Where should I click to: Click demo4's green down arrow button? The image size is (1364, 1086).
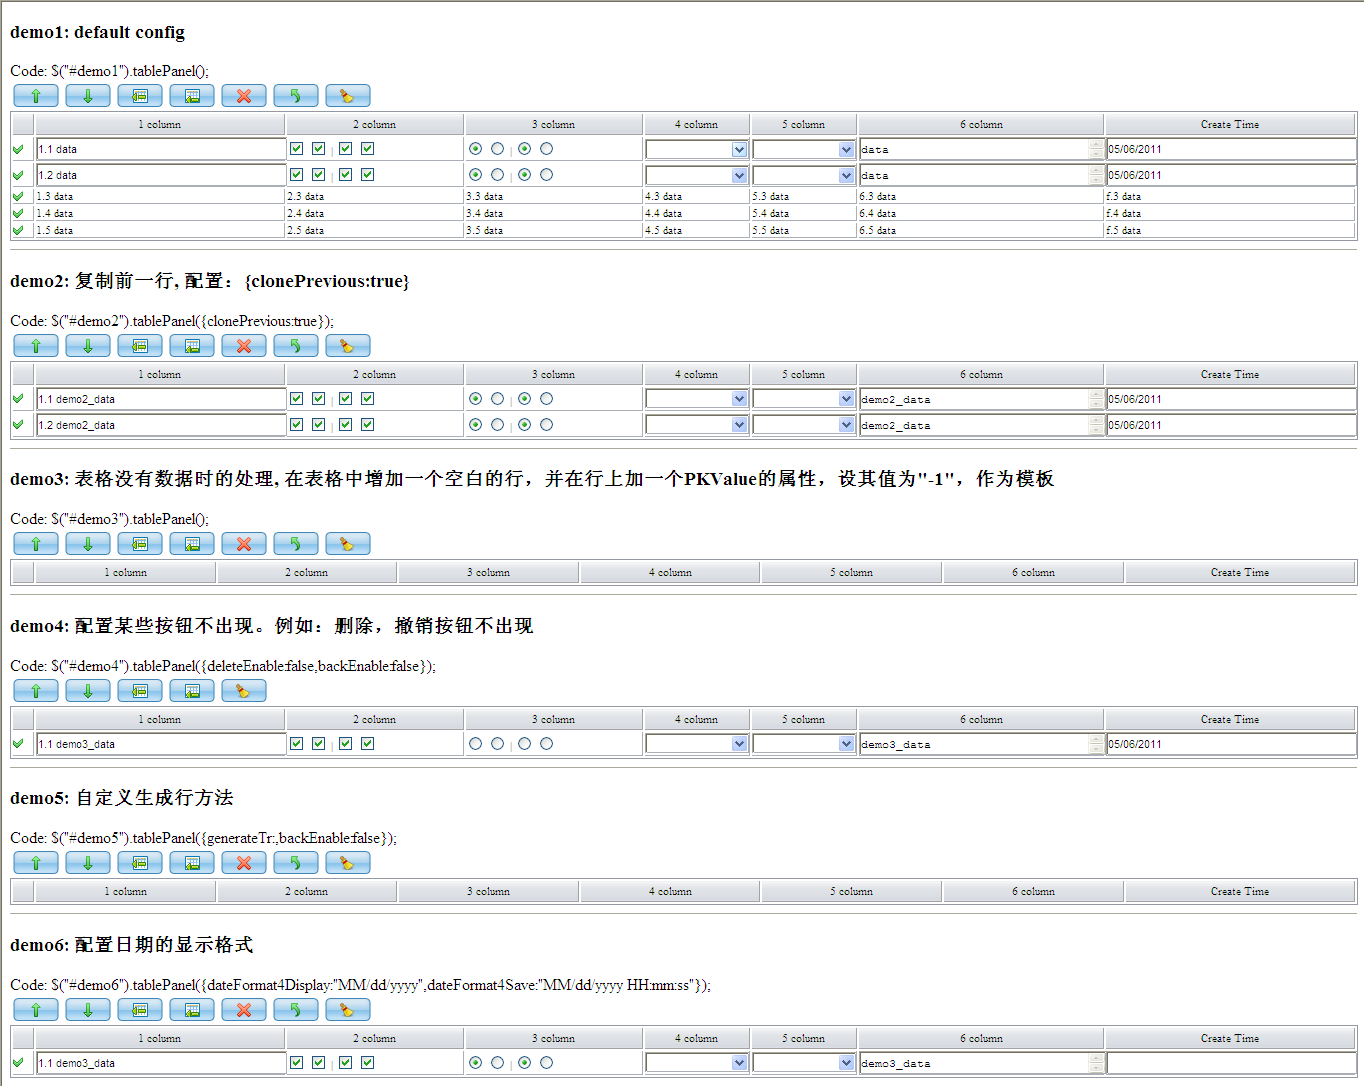tap(88, 691)
